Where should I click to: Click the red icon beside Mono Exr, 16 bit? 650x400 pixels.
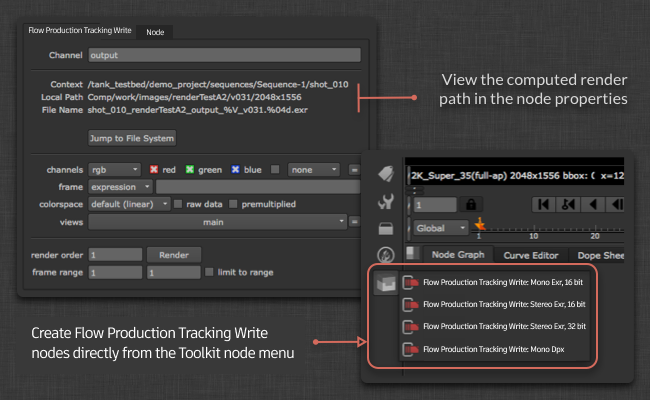[410, 283]
